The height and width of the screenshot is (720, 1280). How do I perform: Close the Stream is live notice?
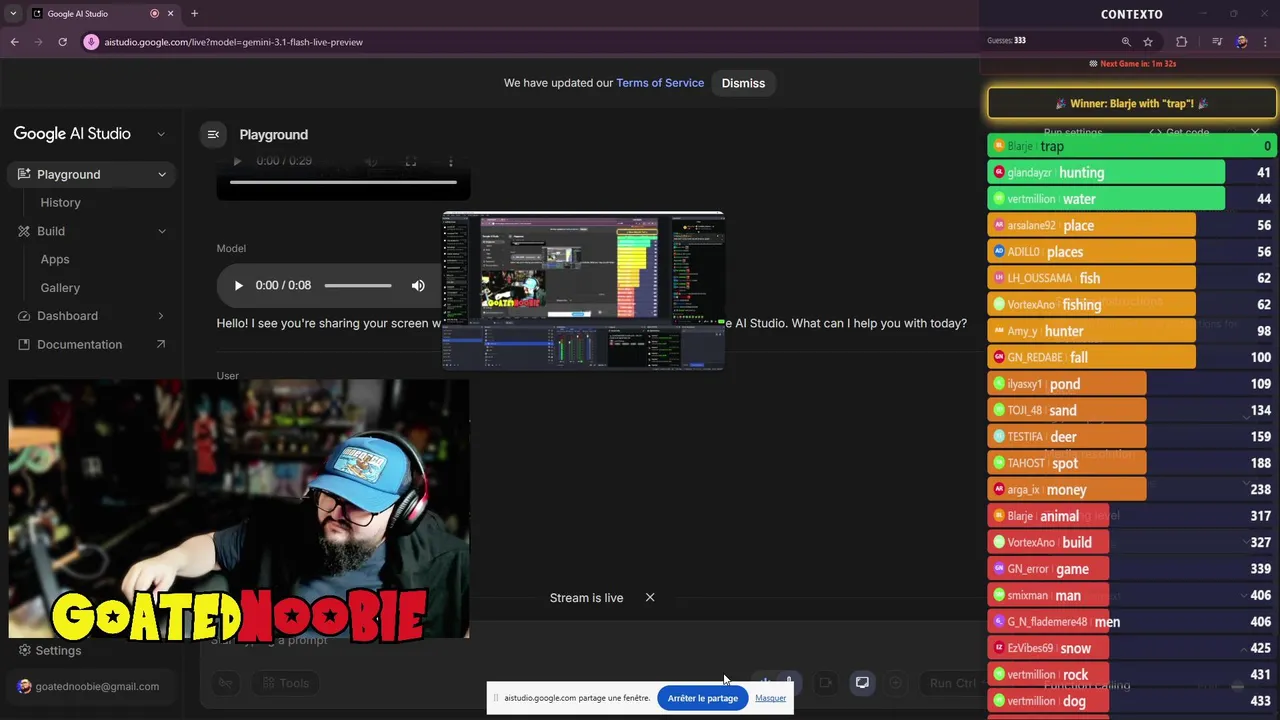pos(650,597)
